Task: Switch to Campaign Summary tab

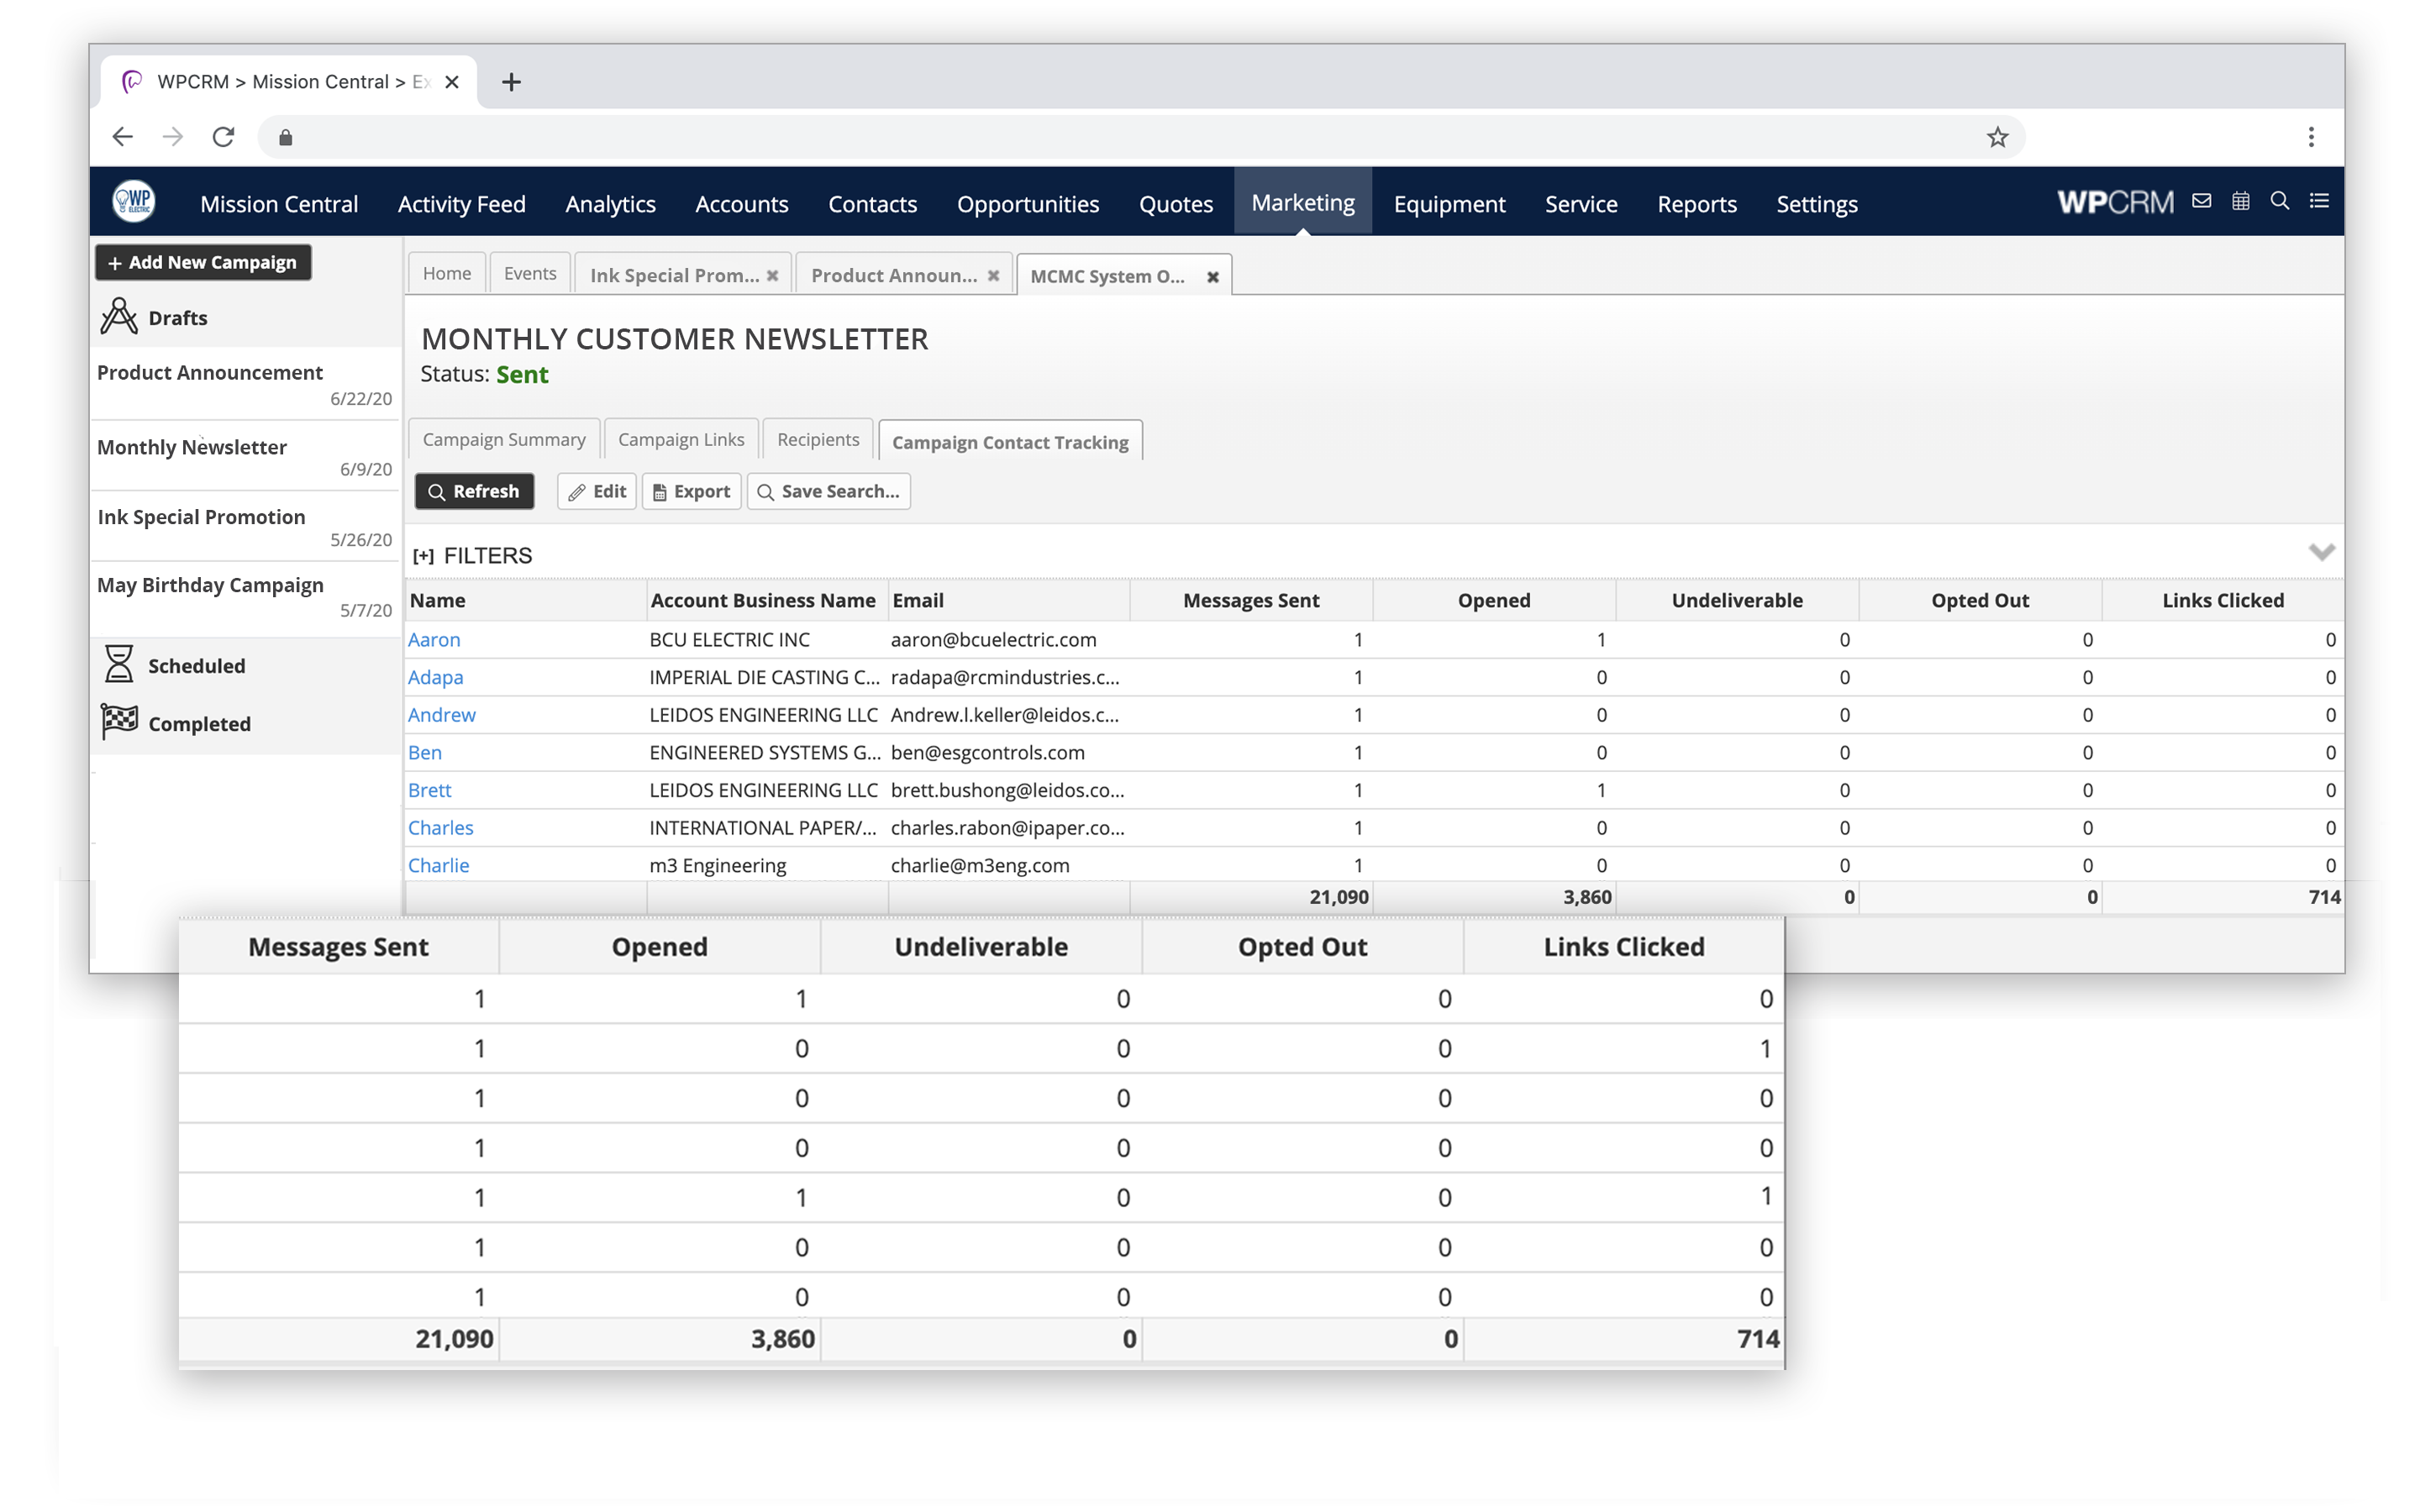Action: (503, 439)
